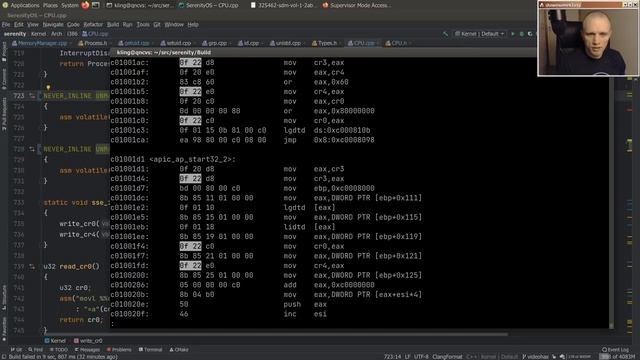Open the git branch widget in status bar

[536, 357]
